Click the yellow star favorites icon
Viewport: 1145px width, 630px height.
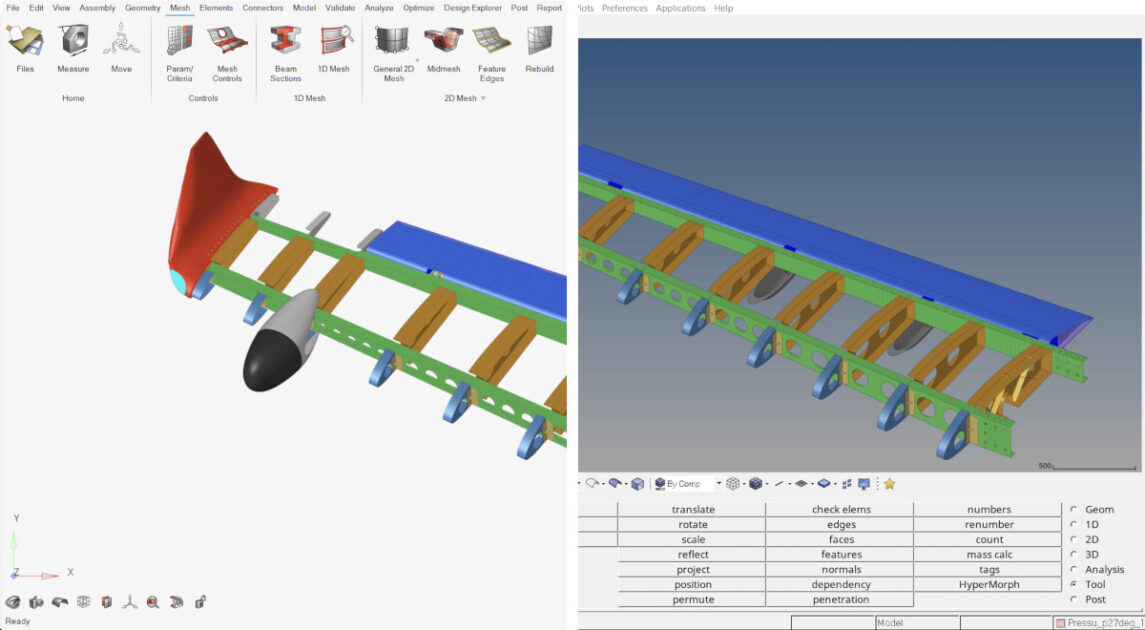tap(889, 484)
